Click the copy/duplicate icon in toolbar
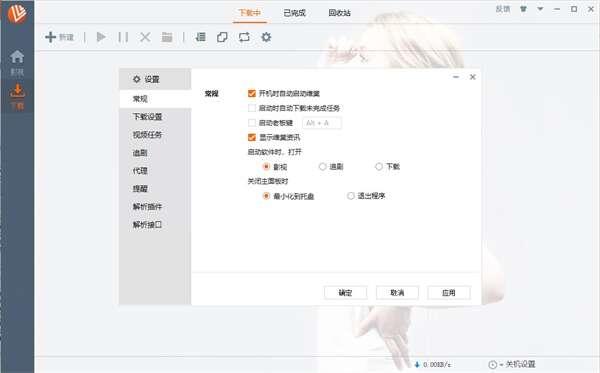Screen dimensions: 600x373 tap(222, 37)
